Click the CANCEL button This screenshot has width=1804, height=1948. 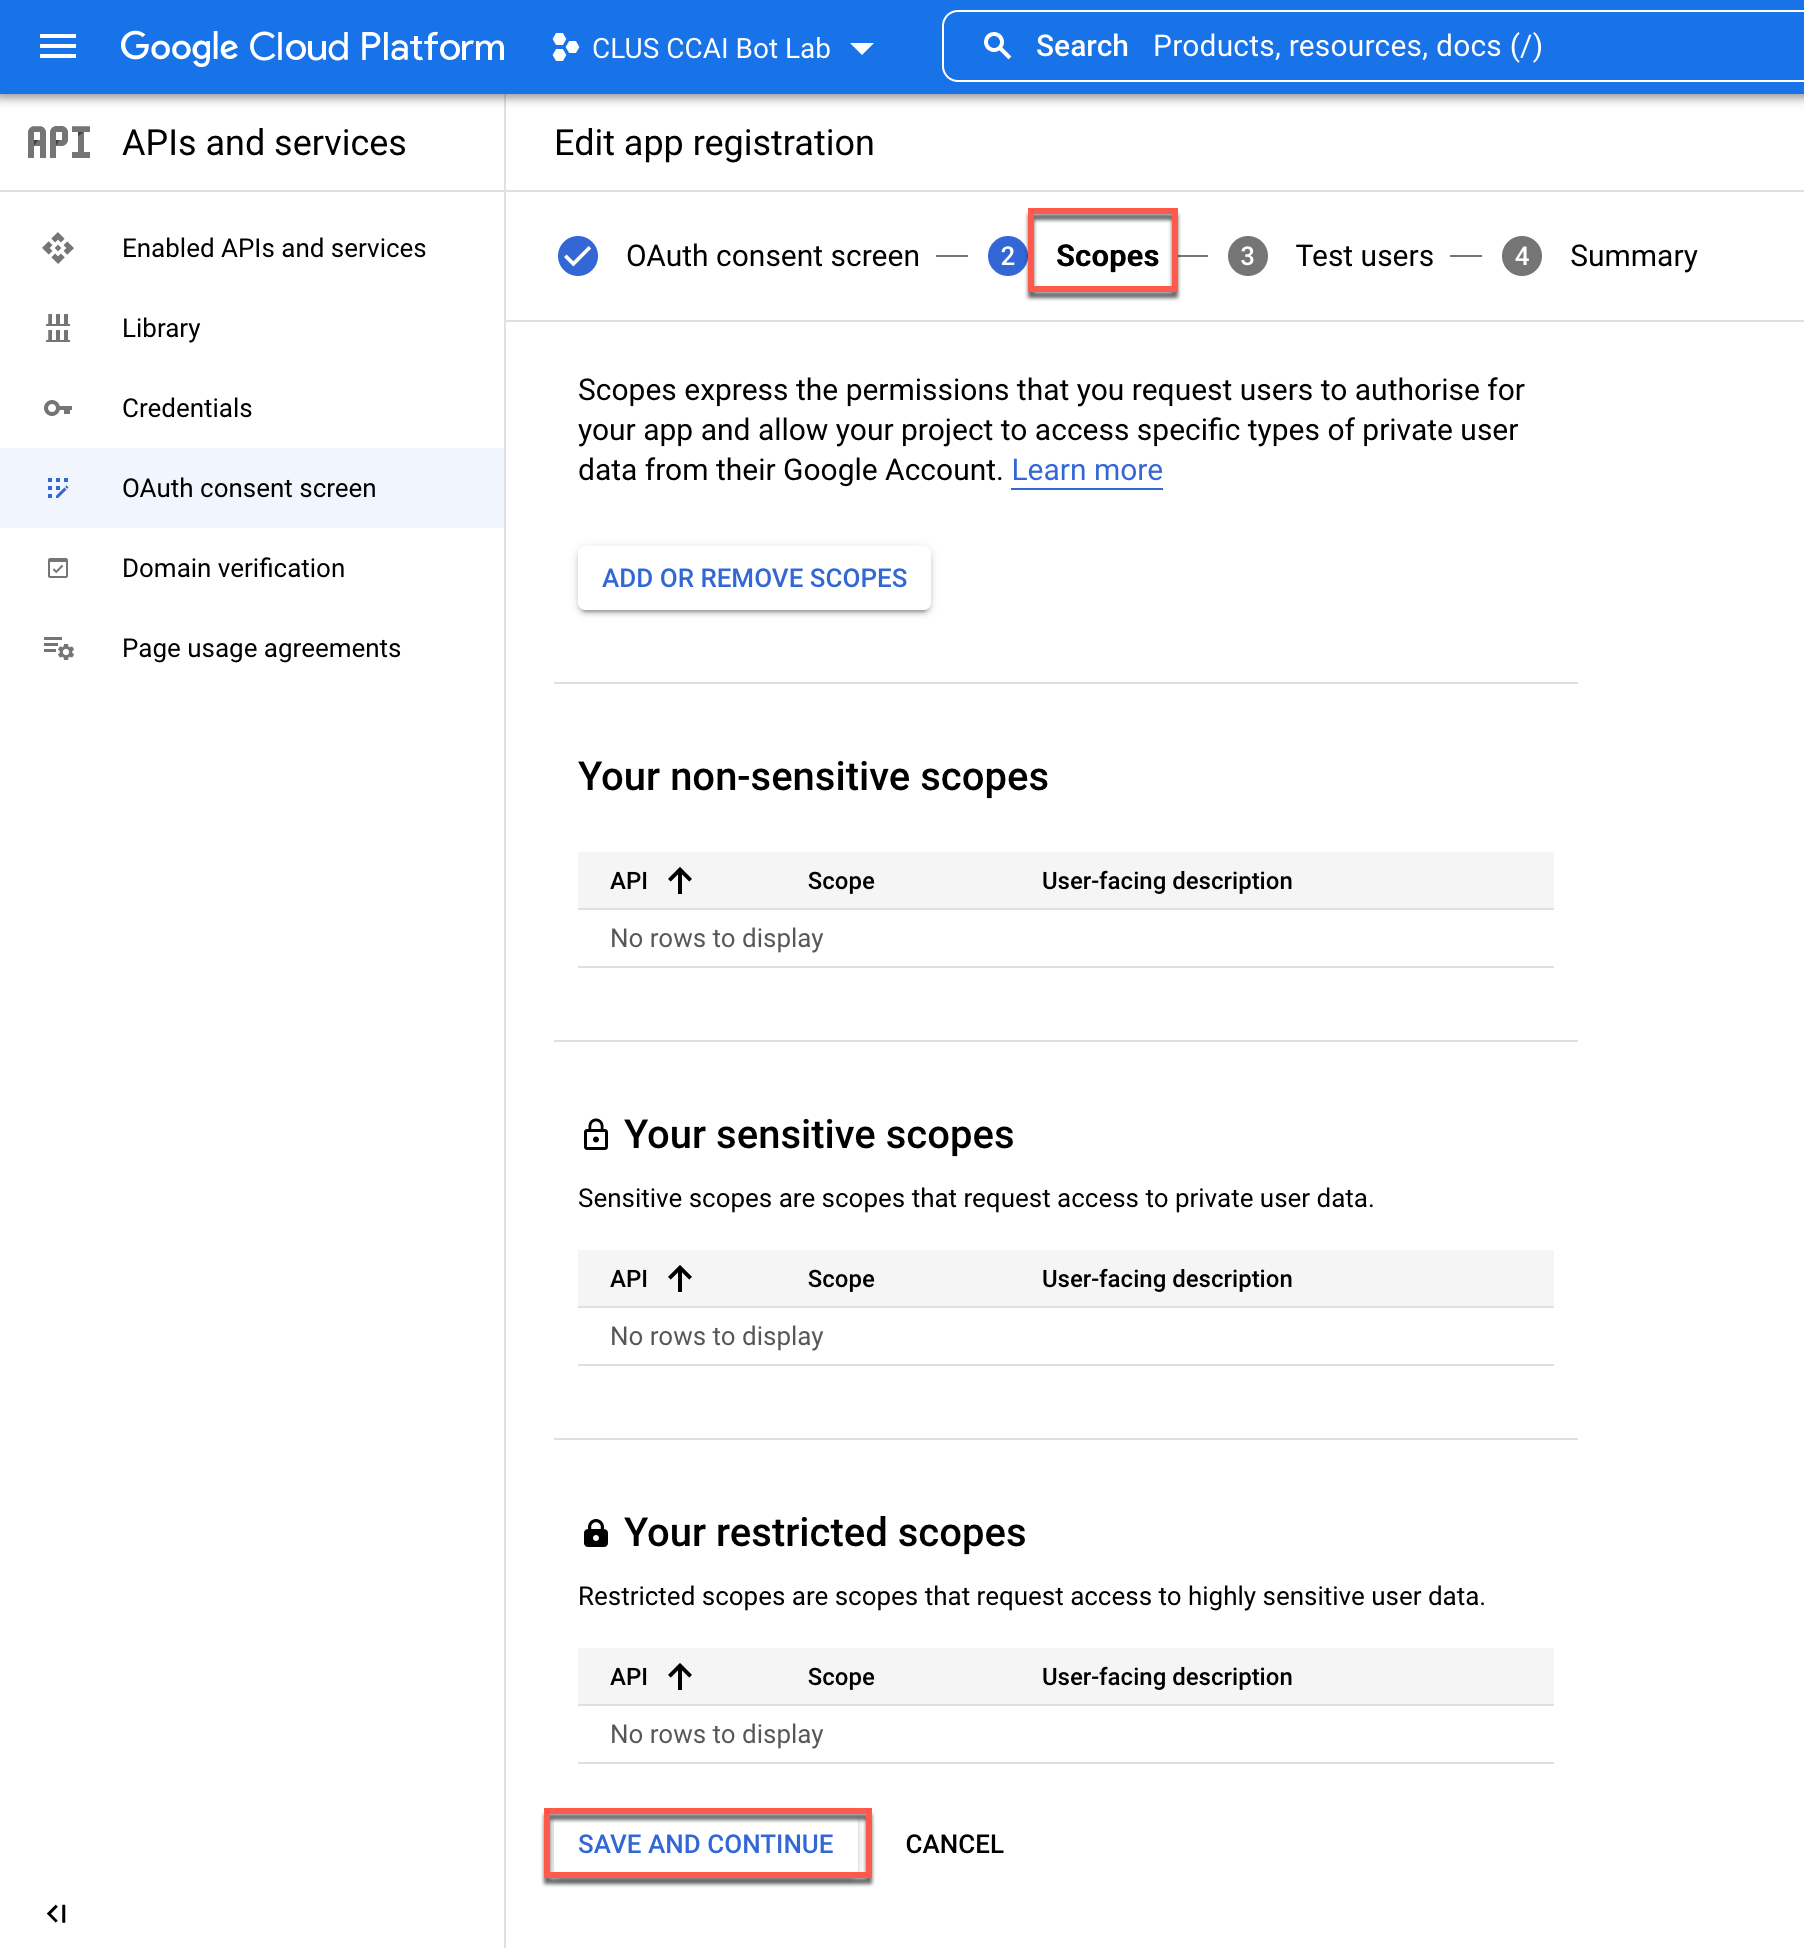(x=954, y=1844)
